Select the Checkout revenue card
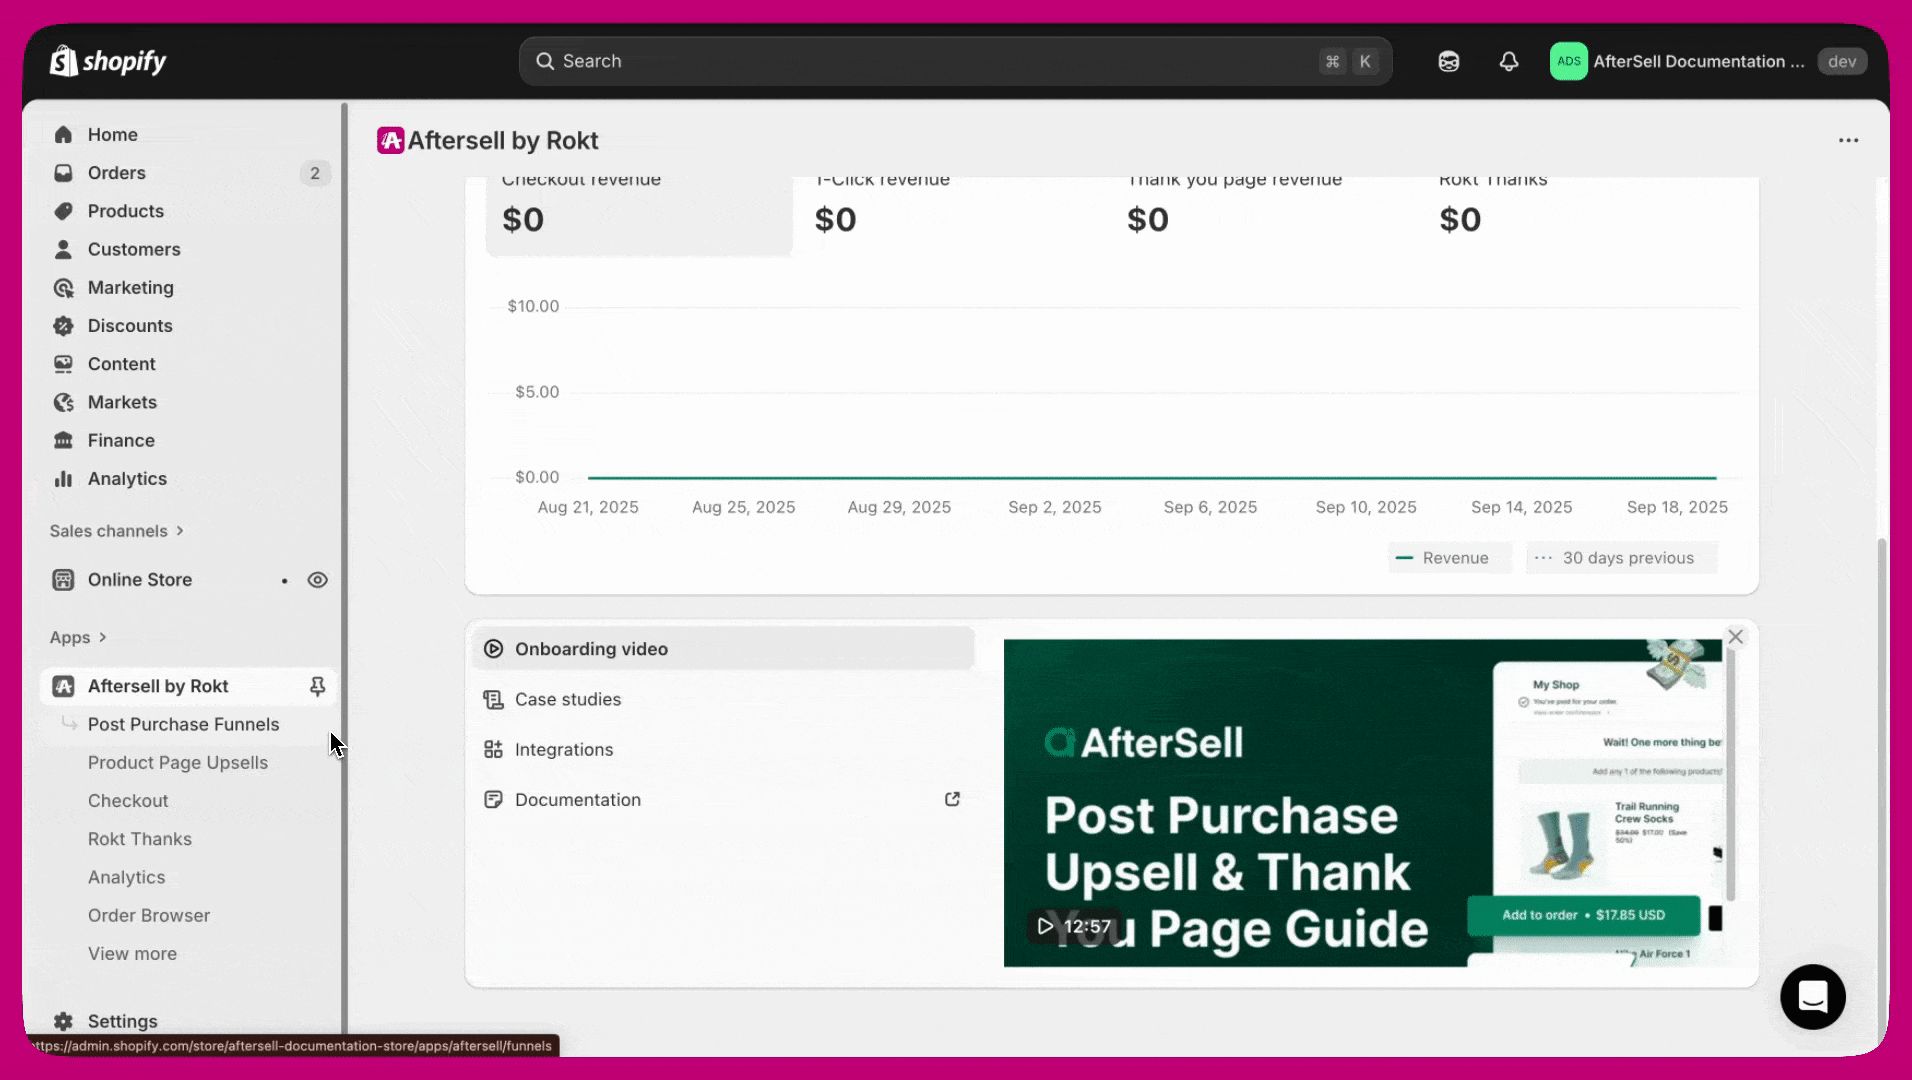The width and height of the screenshot is (1912, 1080). pos(639,215)
